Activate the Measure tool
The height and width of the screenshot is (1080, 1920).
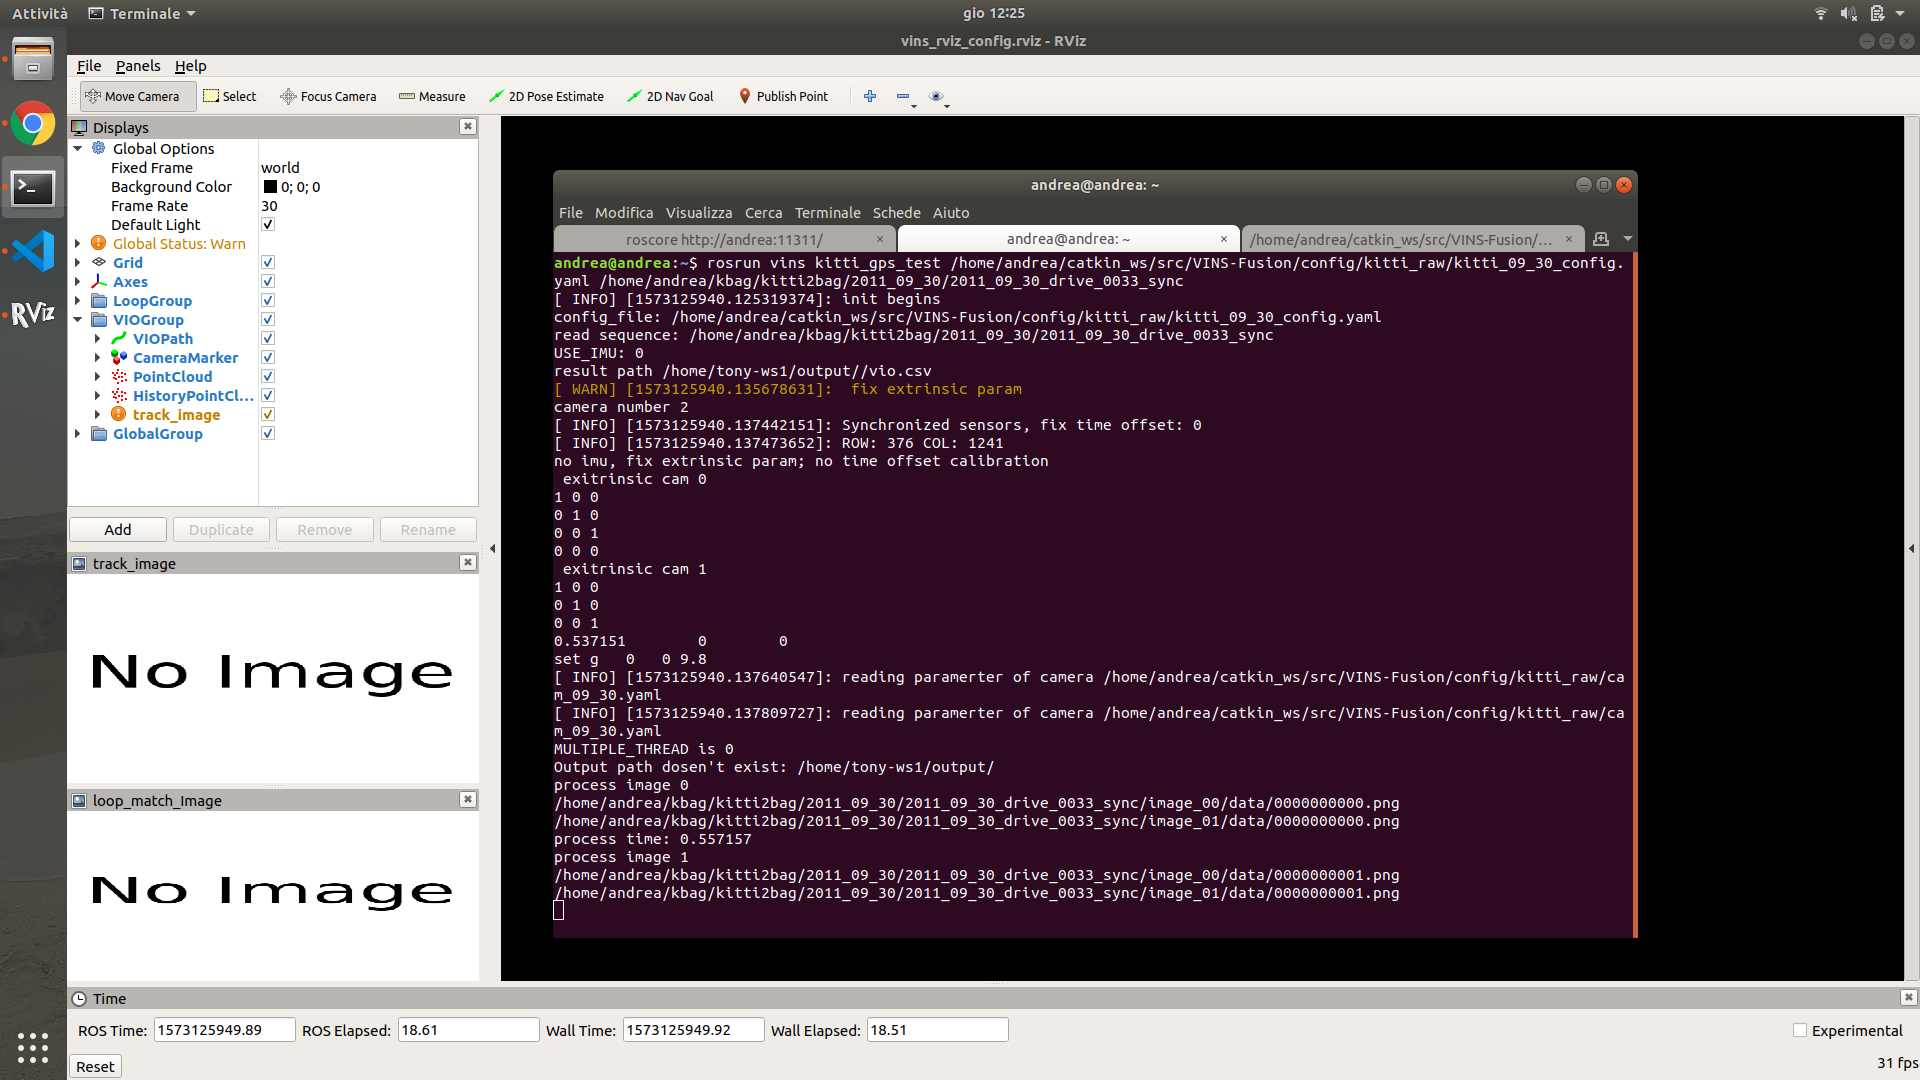[432, 96]
